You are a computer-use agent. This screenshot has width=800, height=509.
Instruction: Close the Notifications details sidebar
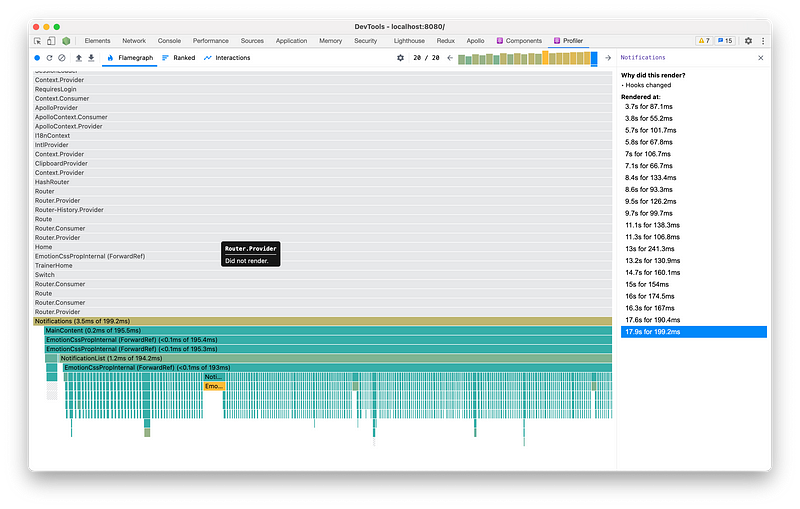[x=760, y=58]
